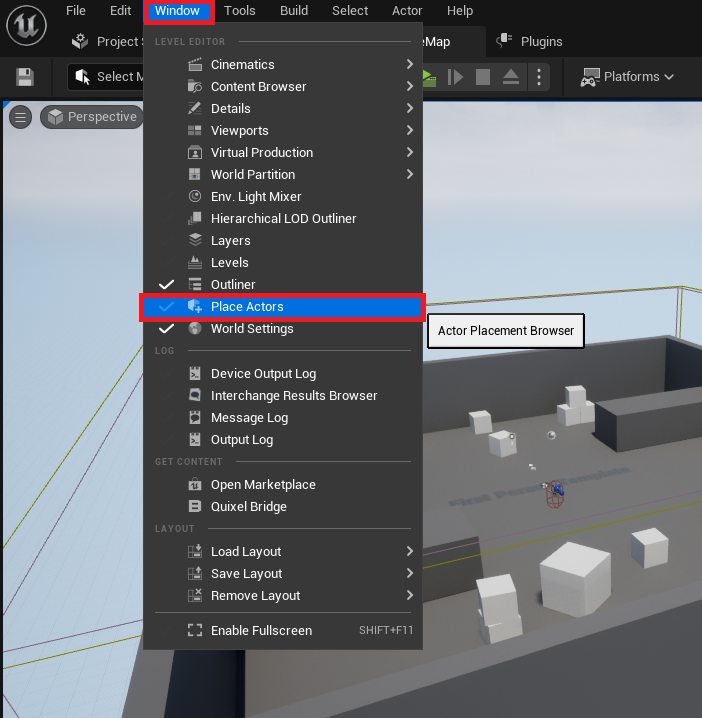Screen dimensions: 702x718
Task: Click the eject from player button
Action: click(x=511, y=76)
